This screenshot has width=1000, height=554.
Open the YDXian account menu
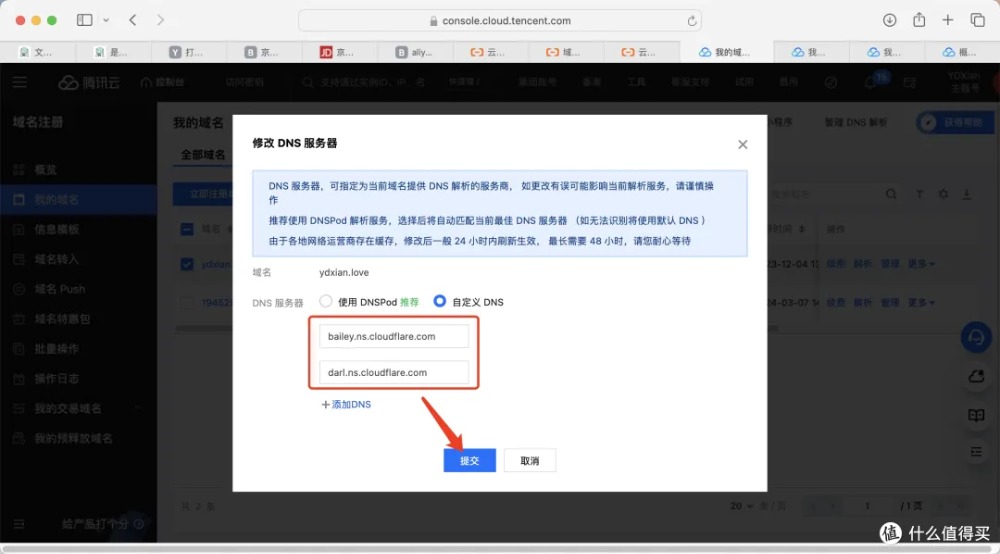coord(963,82)
